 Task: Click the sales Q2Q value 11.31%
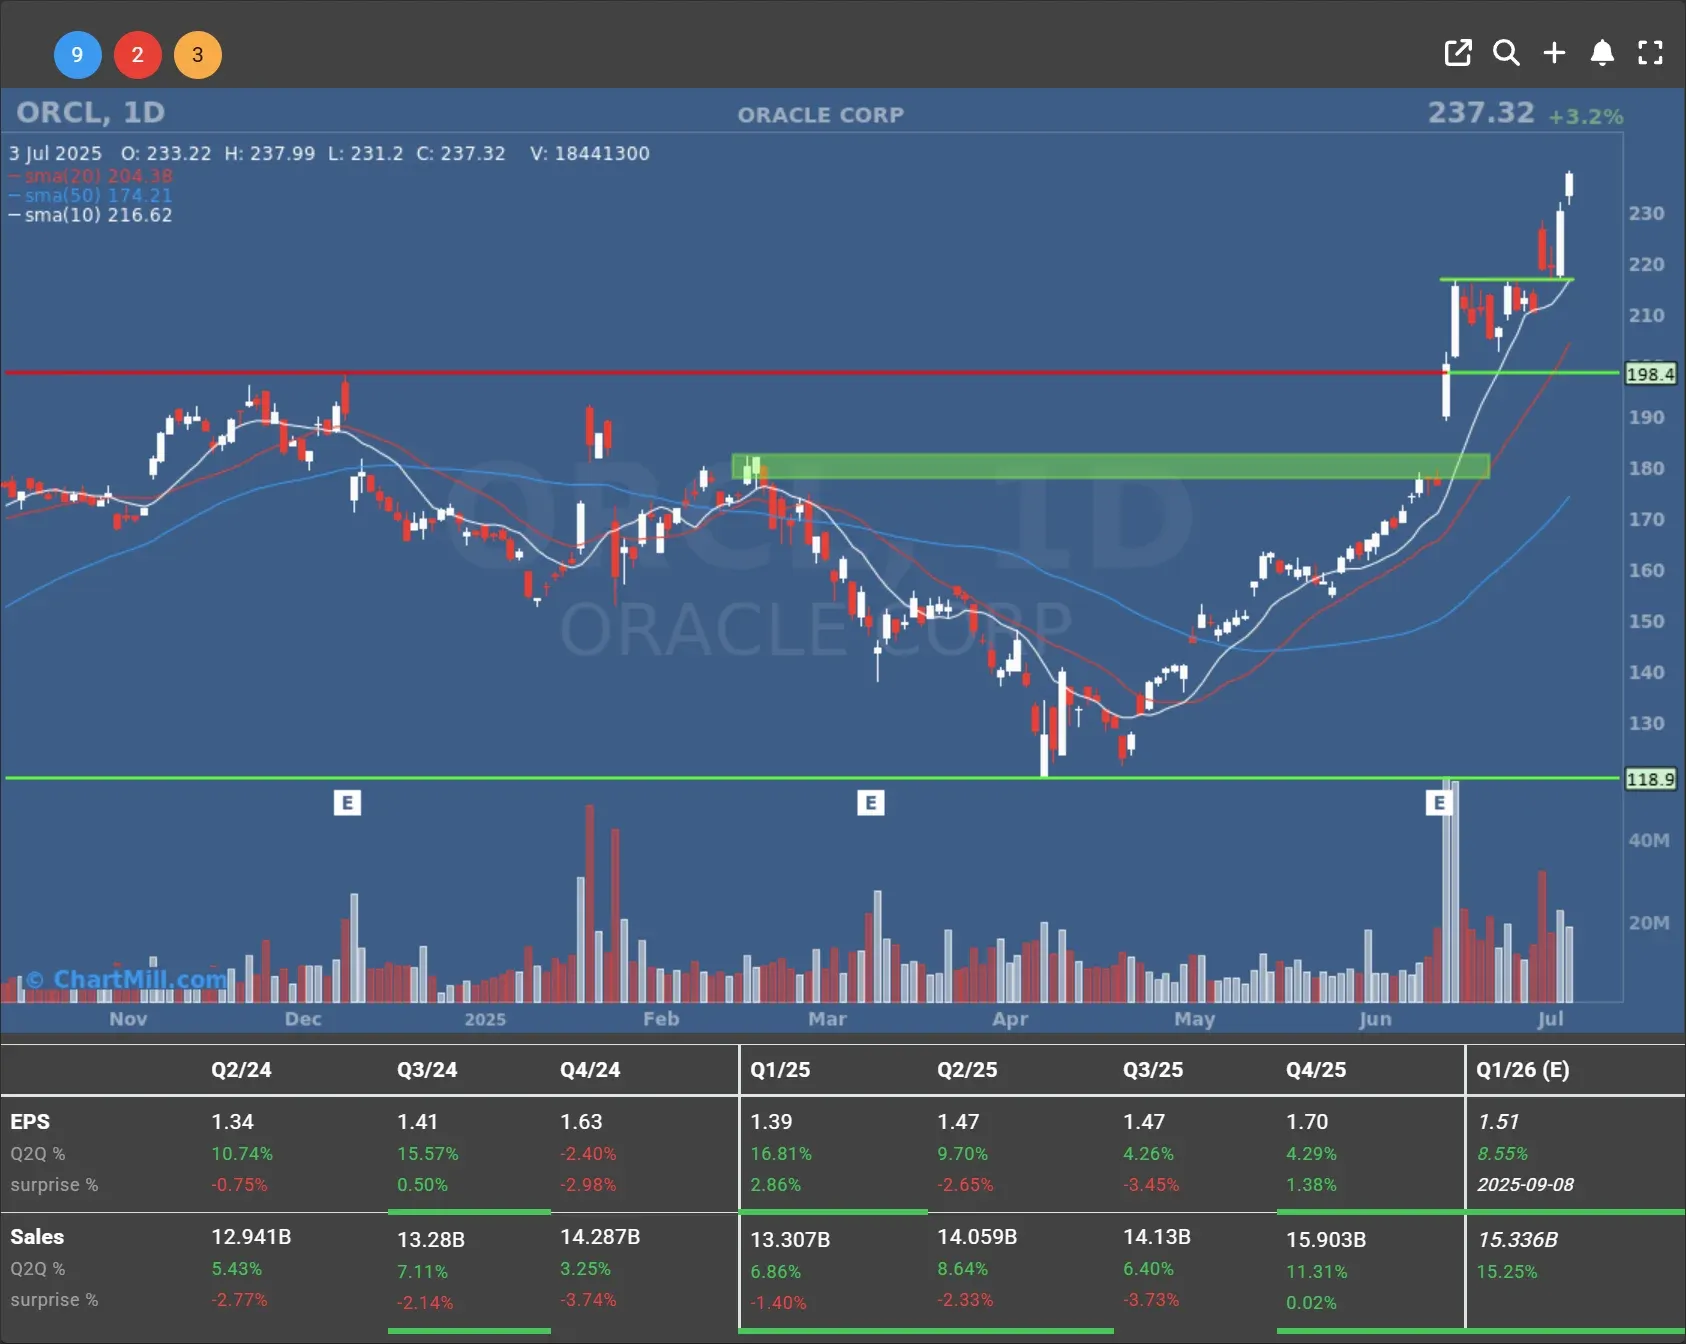tap(1317, 1272)
